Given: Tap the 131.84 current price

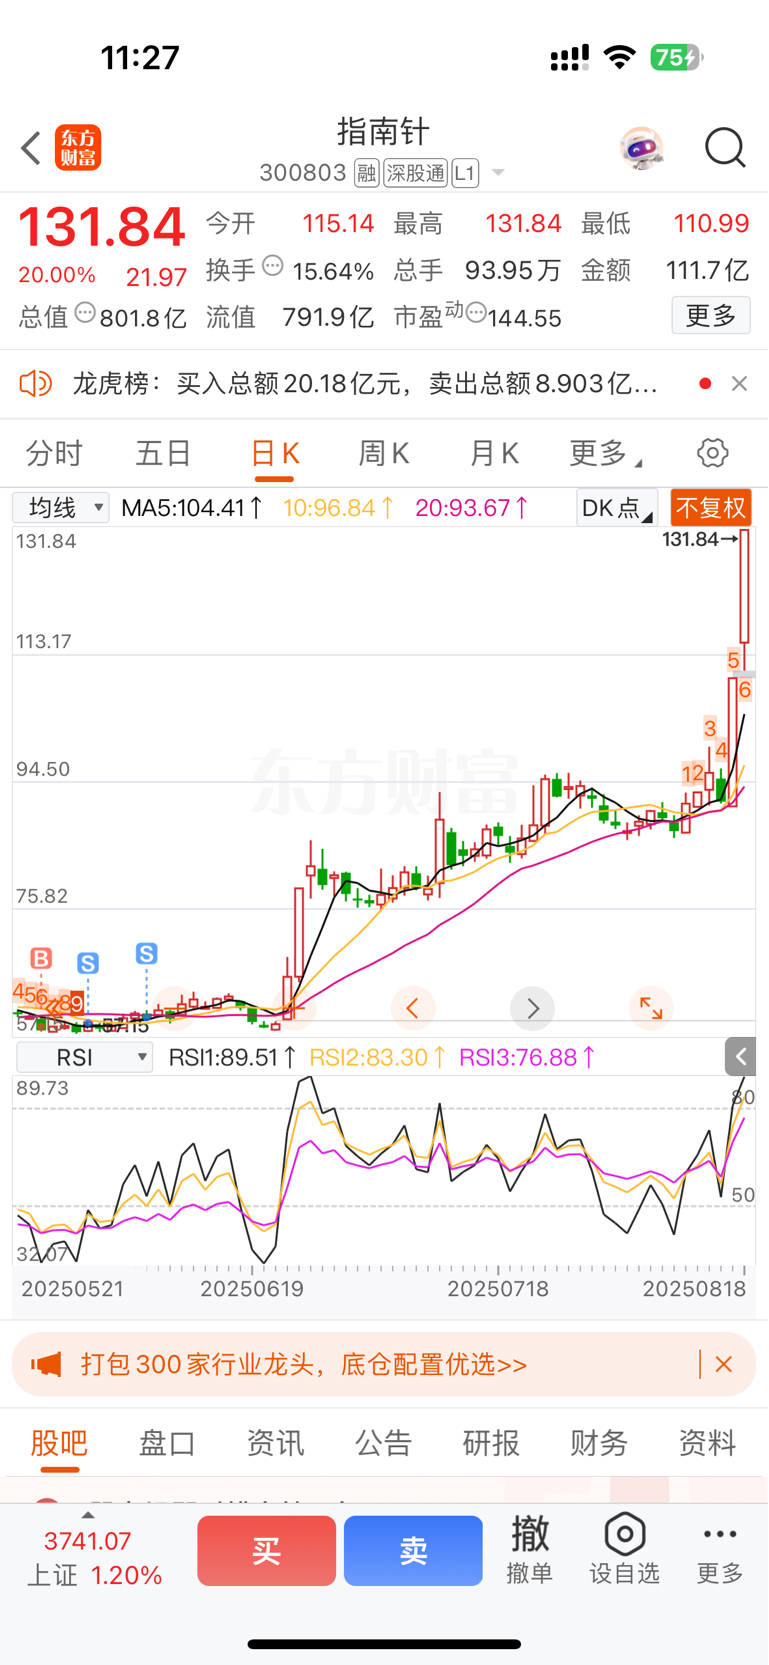Looking at the screenshot, I should (102, 228).
